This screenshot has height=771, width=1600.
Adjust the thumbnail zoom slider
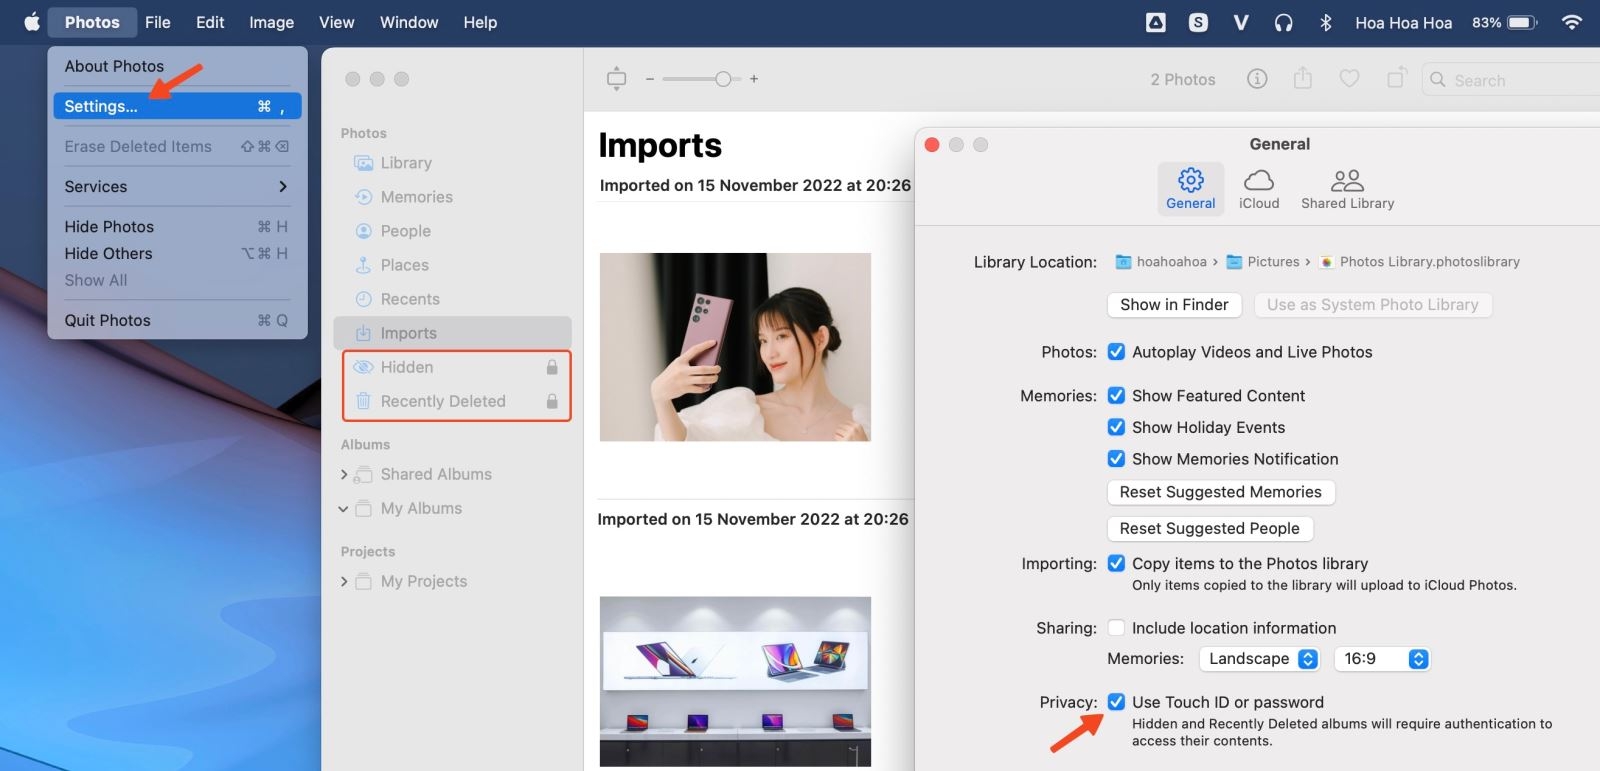pyautogui.click(x=722, y=79)
